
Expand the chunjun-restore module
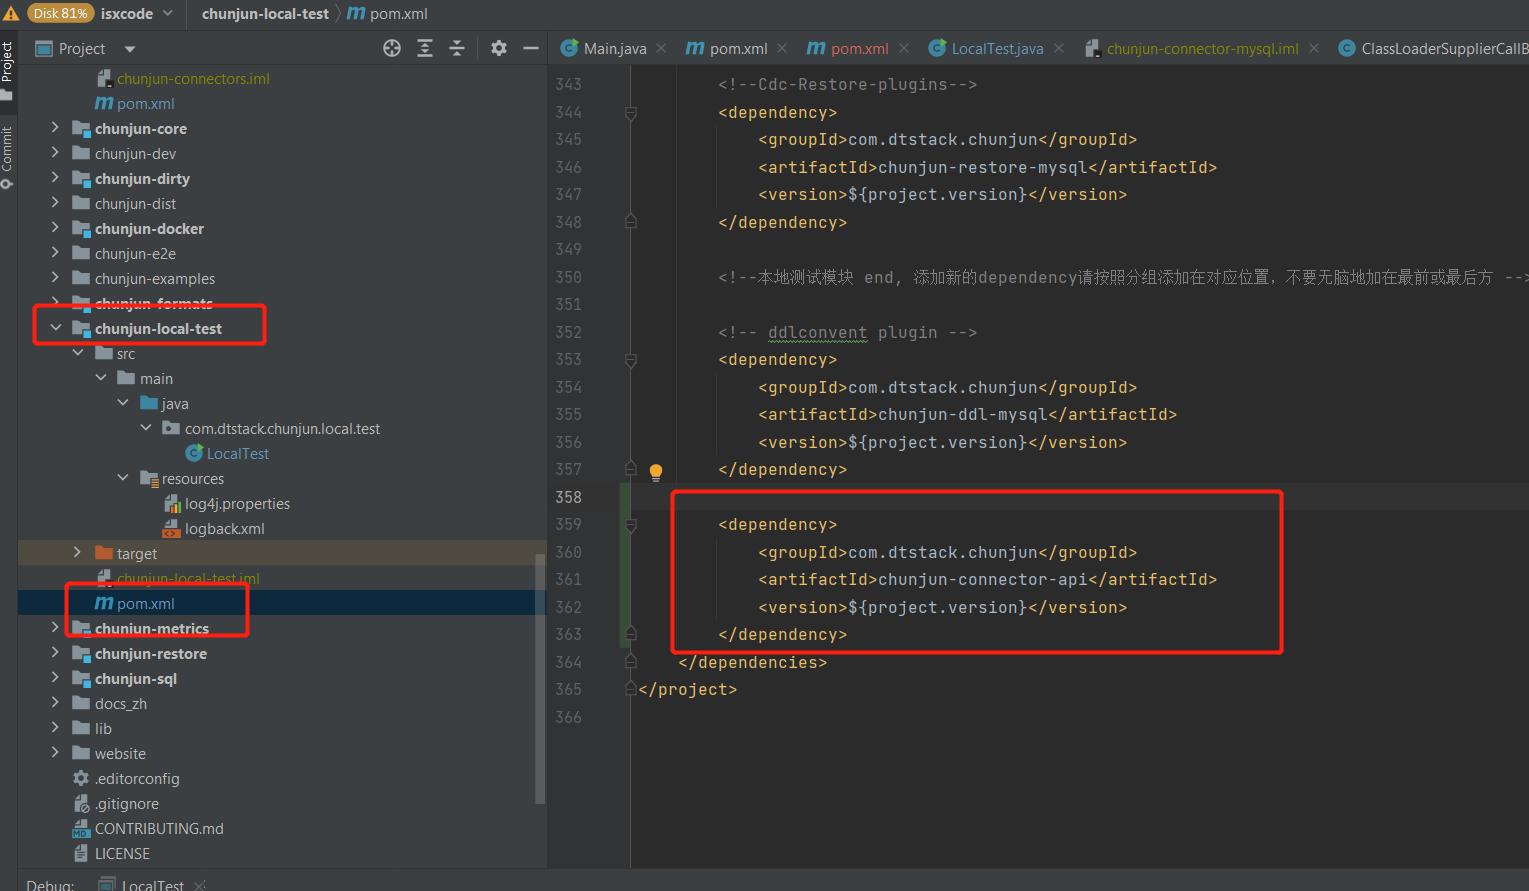(55, 653)
